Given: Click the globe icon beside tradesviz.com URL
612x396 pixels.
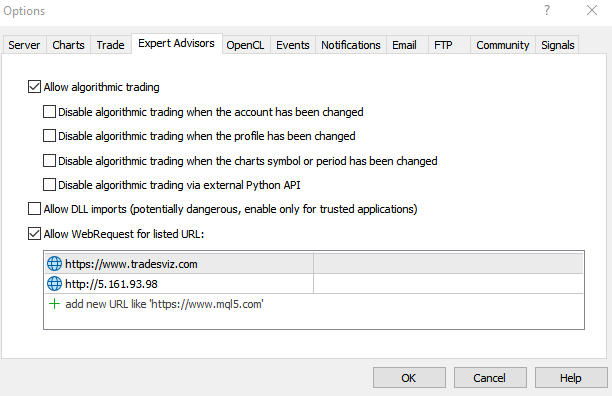Looking at the screenshot, I should click(x=54, y=264).
